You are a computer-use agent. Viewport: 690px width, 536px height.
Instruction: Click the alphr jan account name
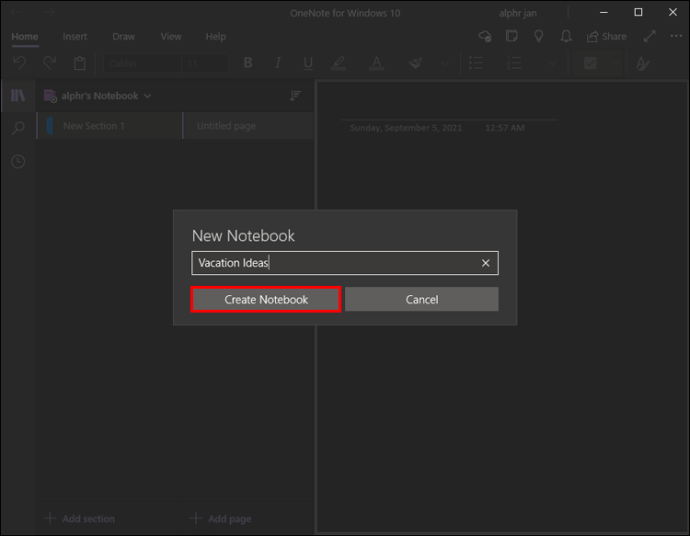click(x=518, y=13)
